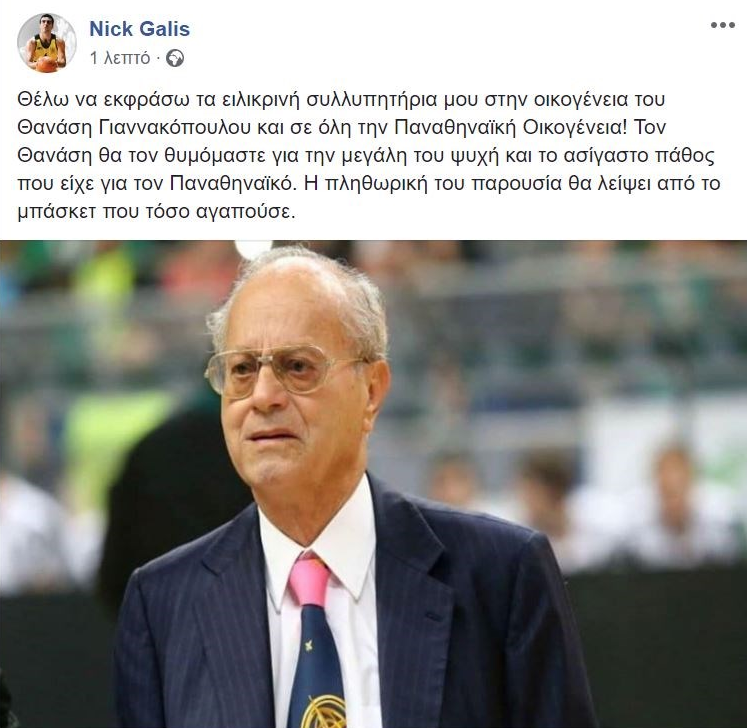Viewport: 747px width, 728px height.
Task: Open Nick Galis profile picture avatar
Action: 47,43
